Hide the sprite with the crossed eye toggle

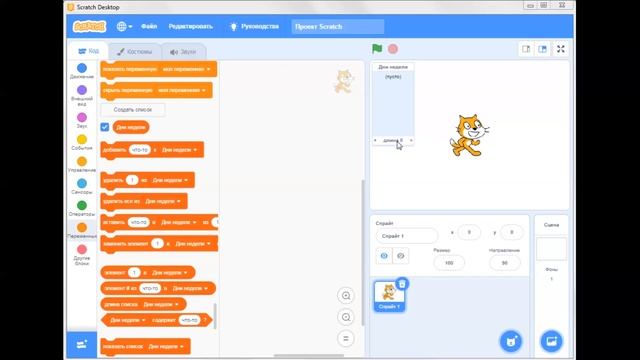400,256
